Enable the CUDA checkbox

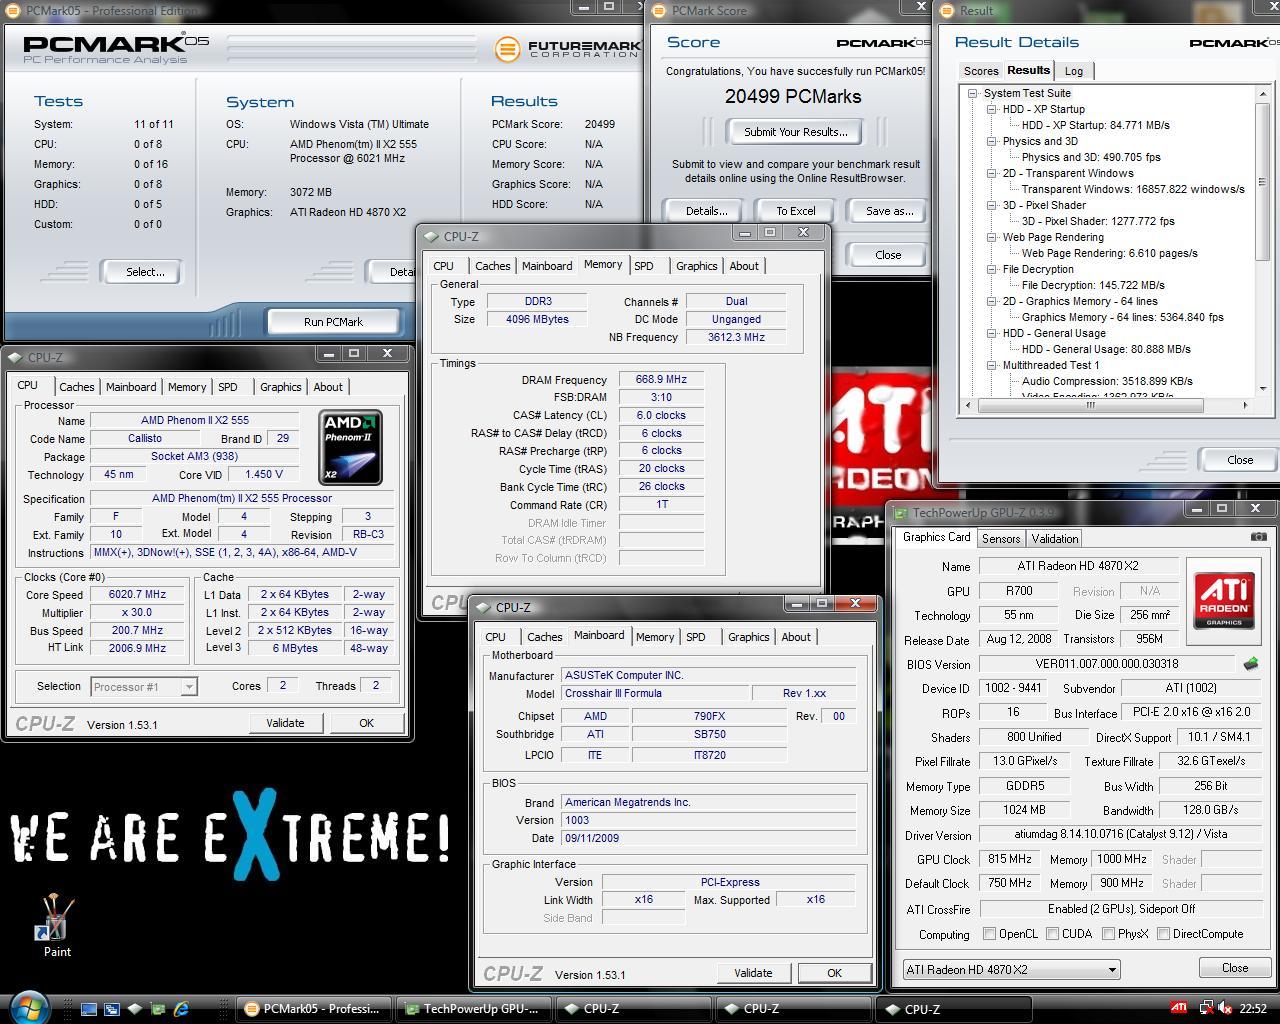coord(1052,934)
